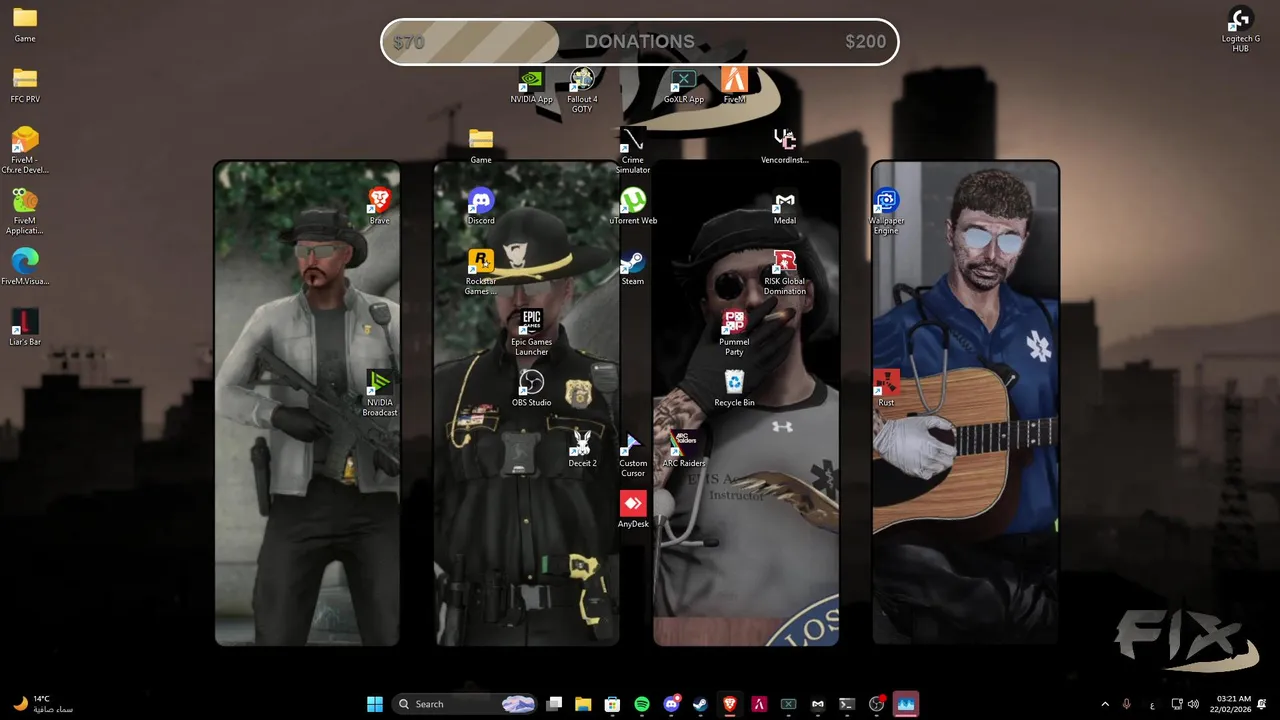
Task: Select the Discord desktop shortcut
Action: [x=481, y=207]
